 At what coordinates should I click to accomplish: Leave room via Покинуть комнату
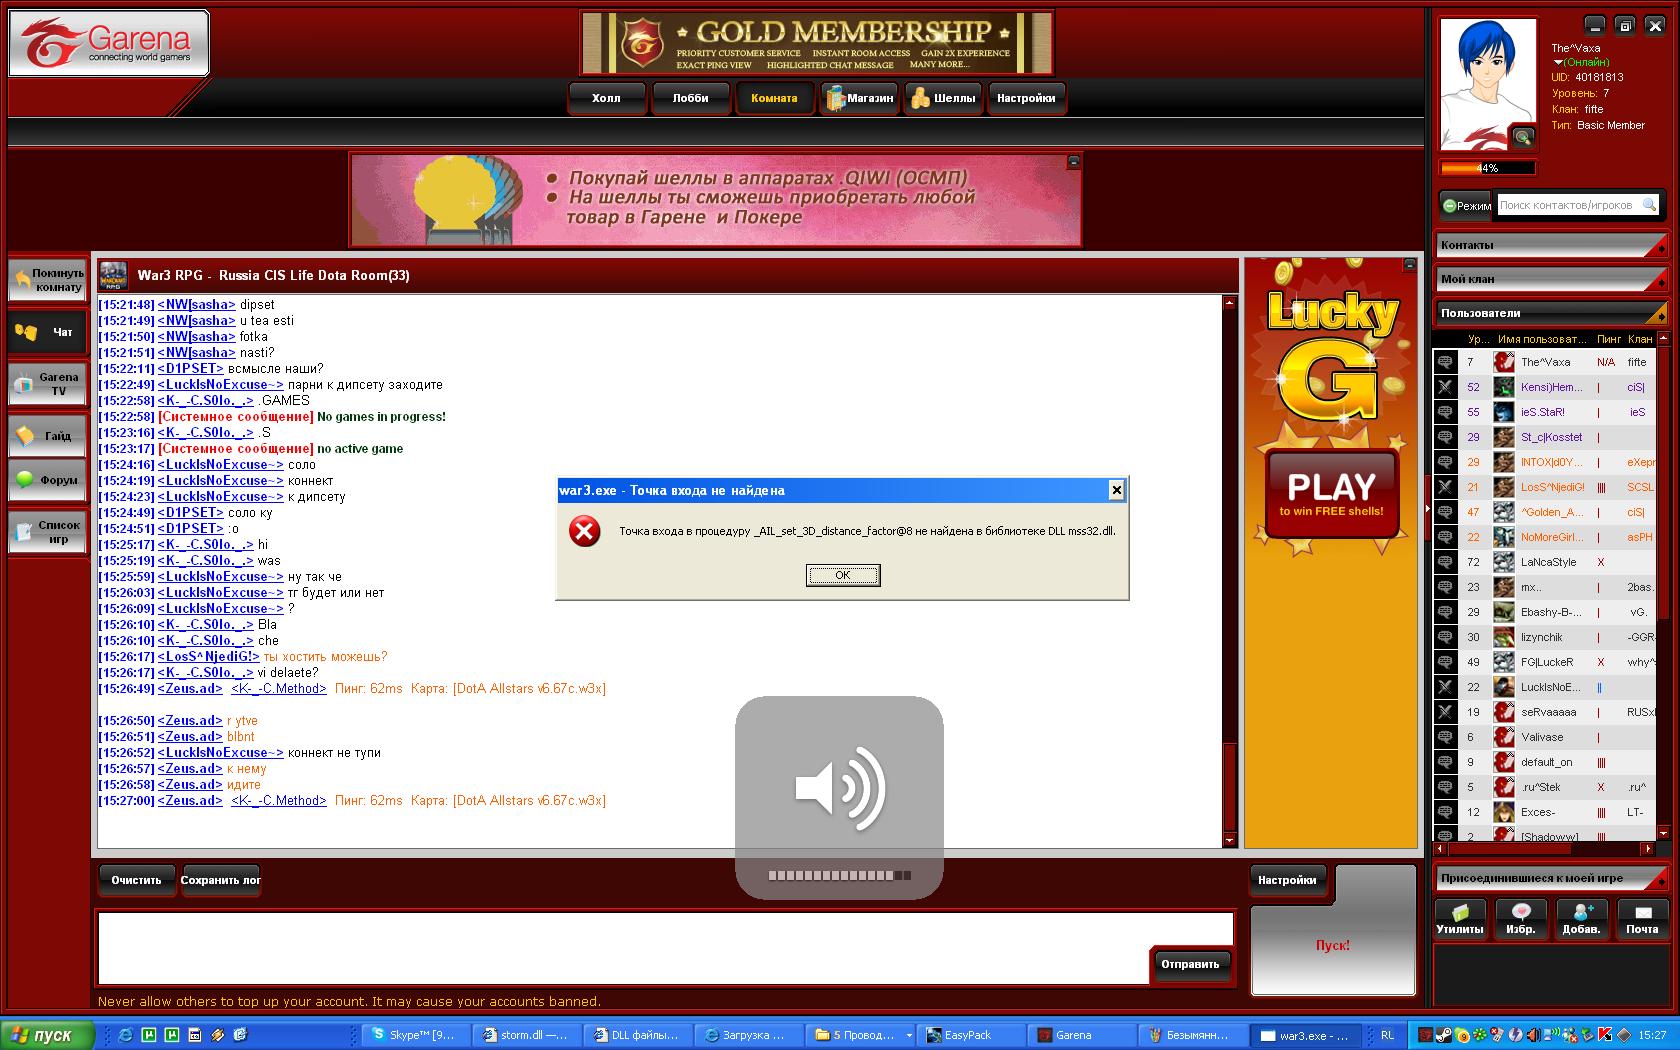pyautogui.click(x=48, y=280)
